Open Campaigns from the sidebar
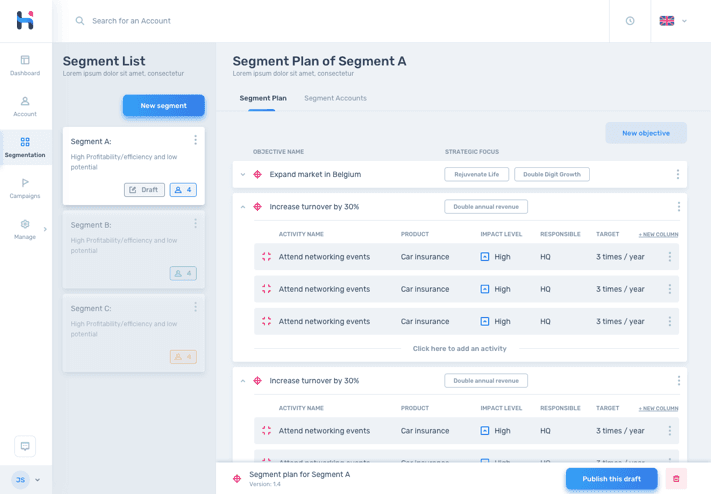 pos(25,188)
